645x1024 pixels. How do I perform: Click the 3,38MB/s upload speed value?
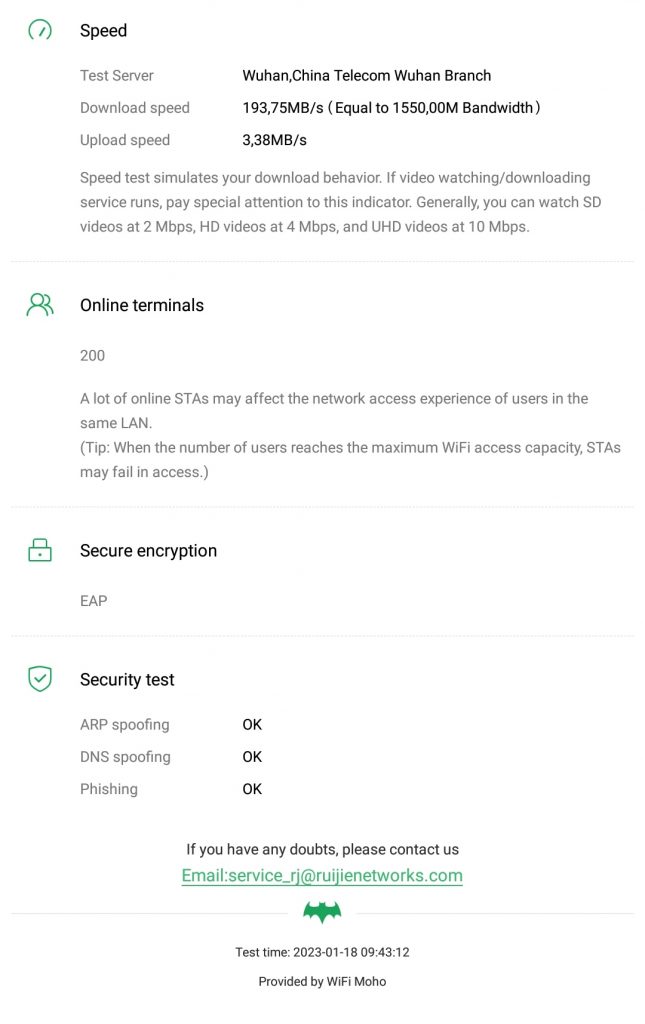pyautogui.click(x=274, y=140)
